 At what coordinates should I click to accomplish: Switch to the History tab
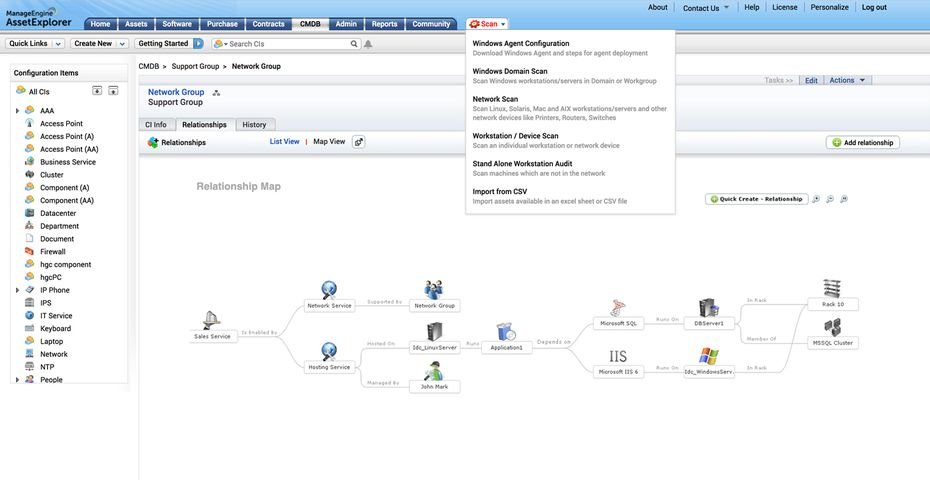coord(254,125)
